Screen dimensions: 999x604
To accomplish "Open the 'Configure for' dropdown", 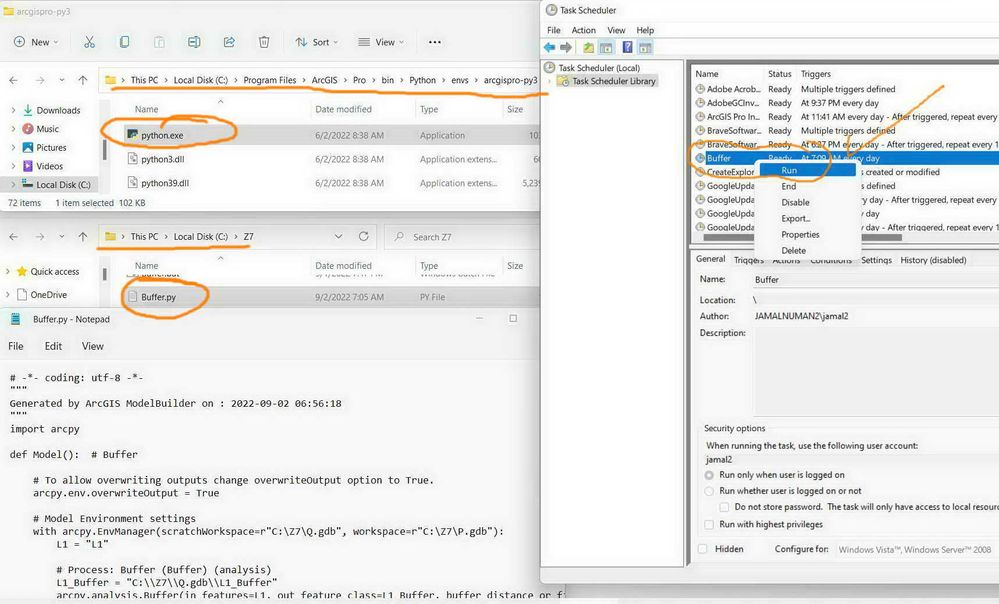I will point(916,549).
